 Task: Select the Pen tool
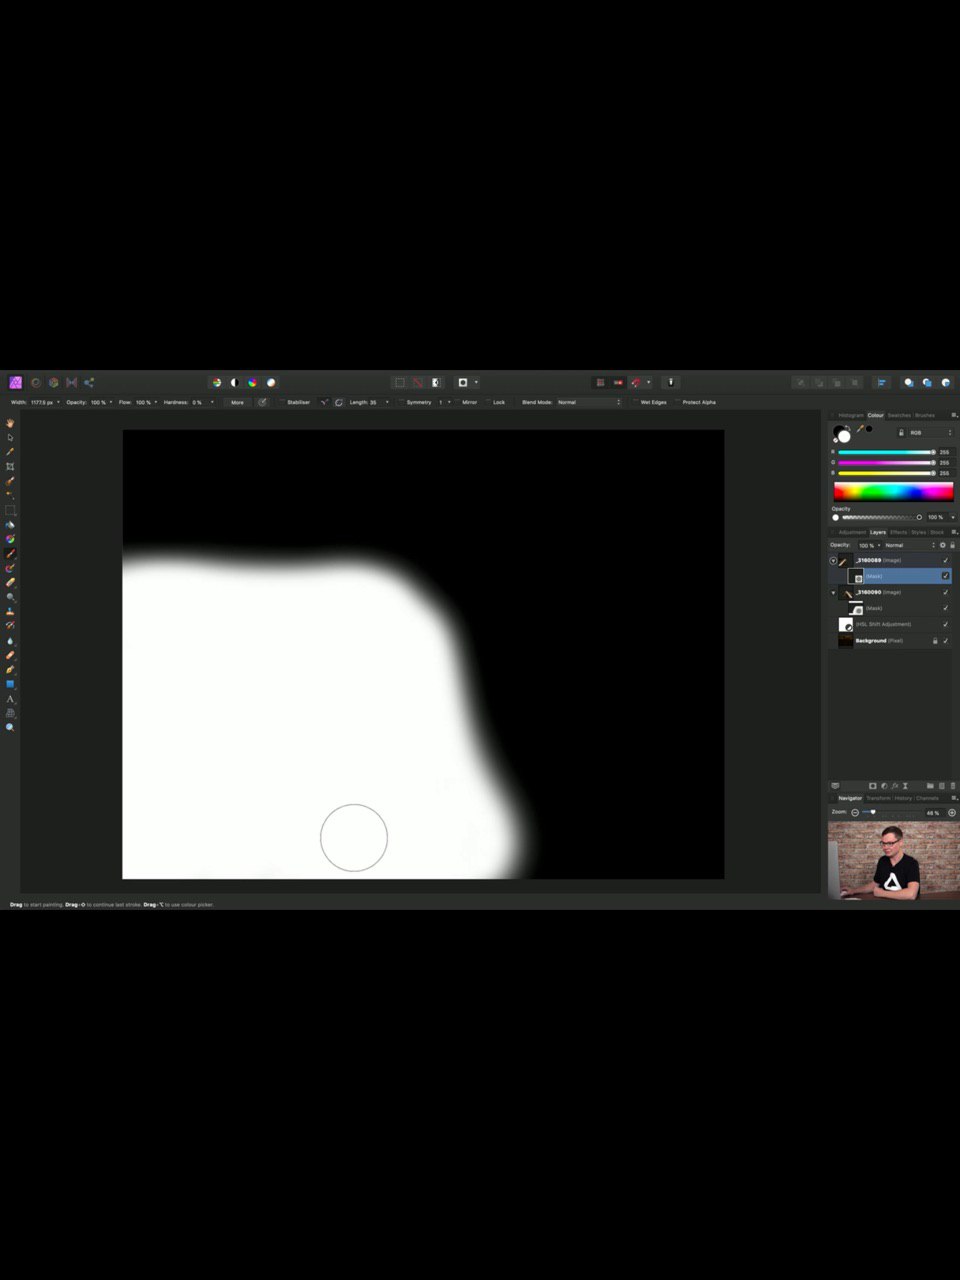point(10,669)
